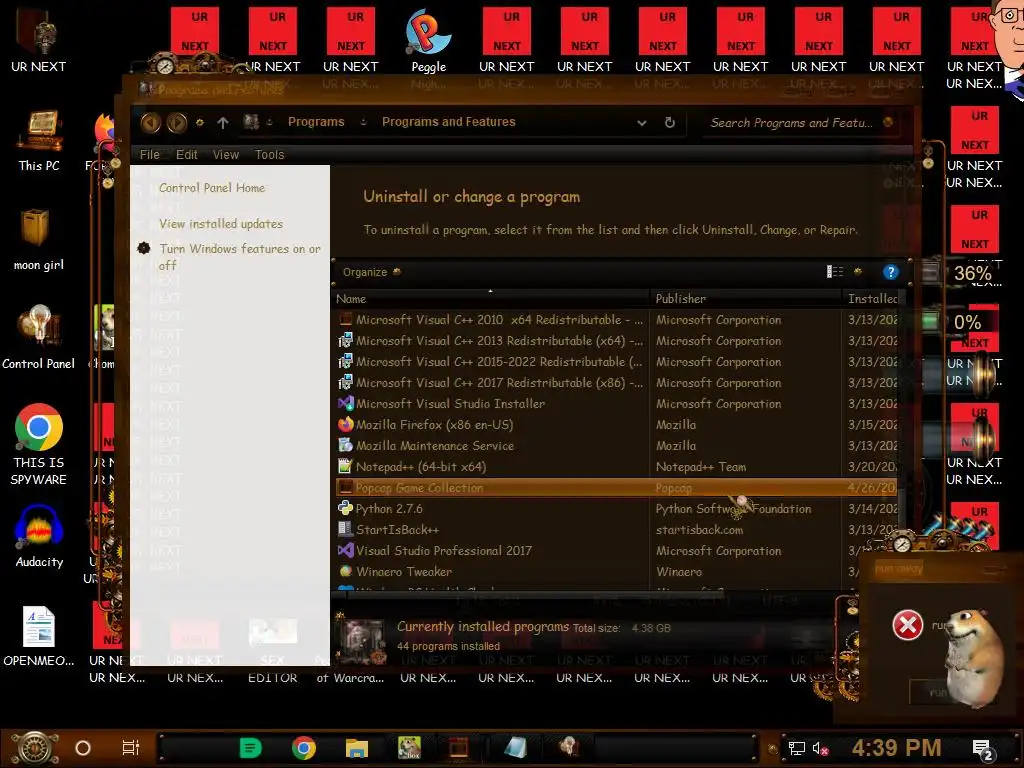The width and height of the screenshot is (1024, 768).
Task: Open the Peggle desktop icon
Action: (428, 40)
